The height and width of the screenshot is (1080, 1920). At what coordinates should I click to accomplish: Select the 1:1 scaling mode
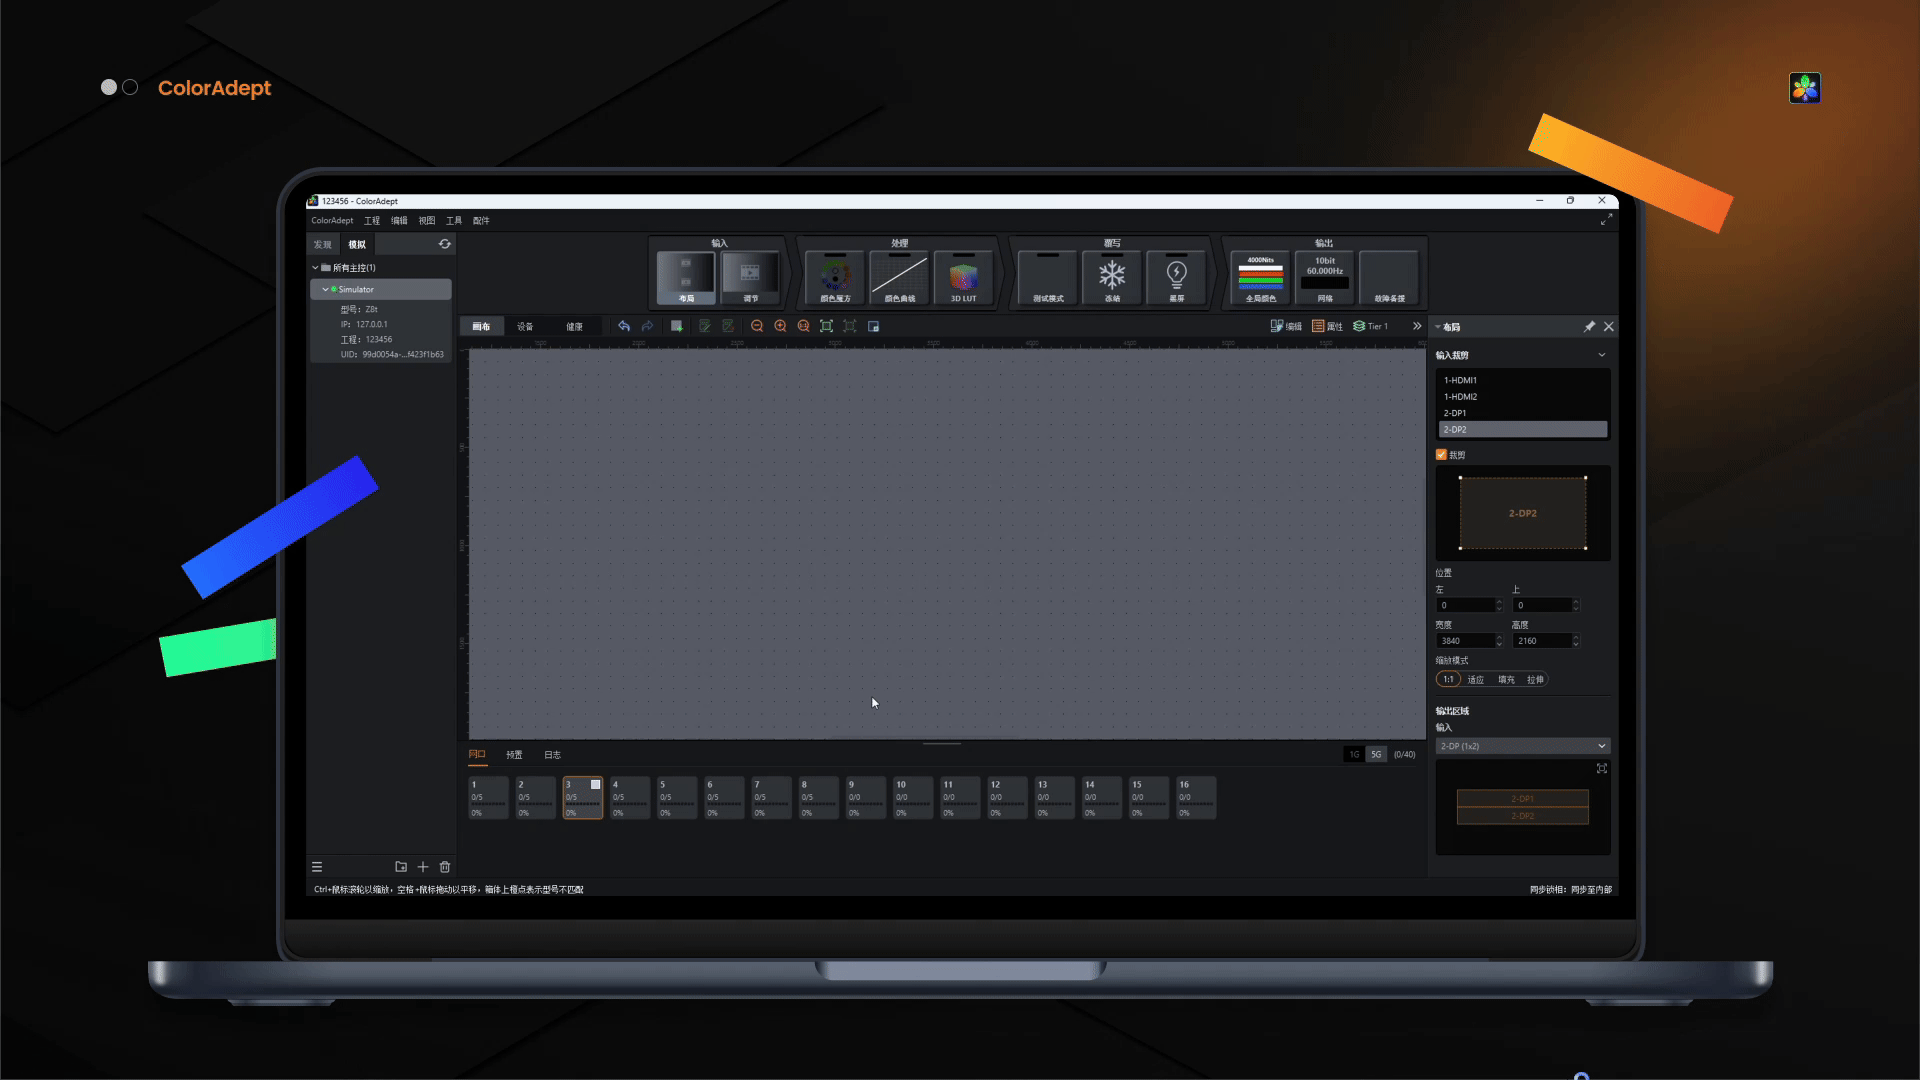point(1448,679)
